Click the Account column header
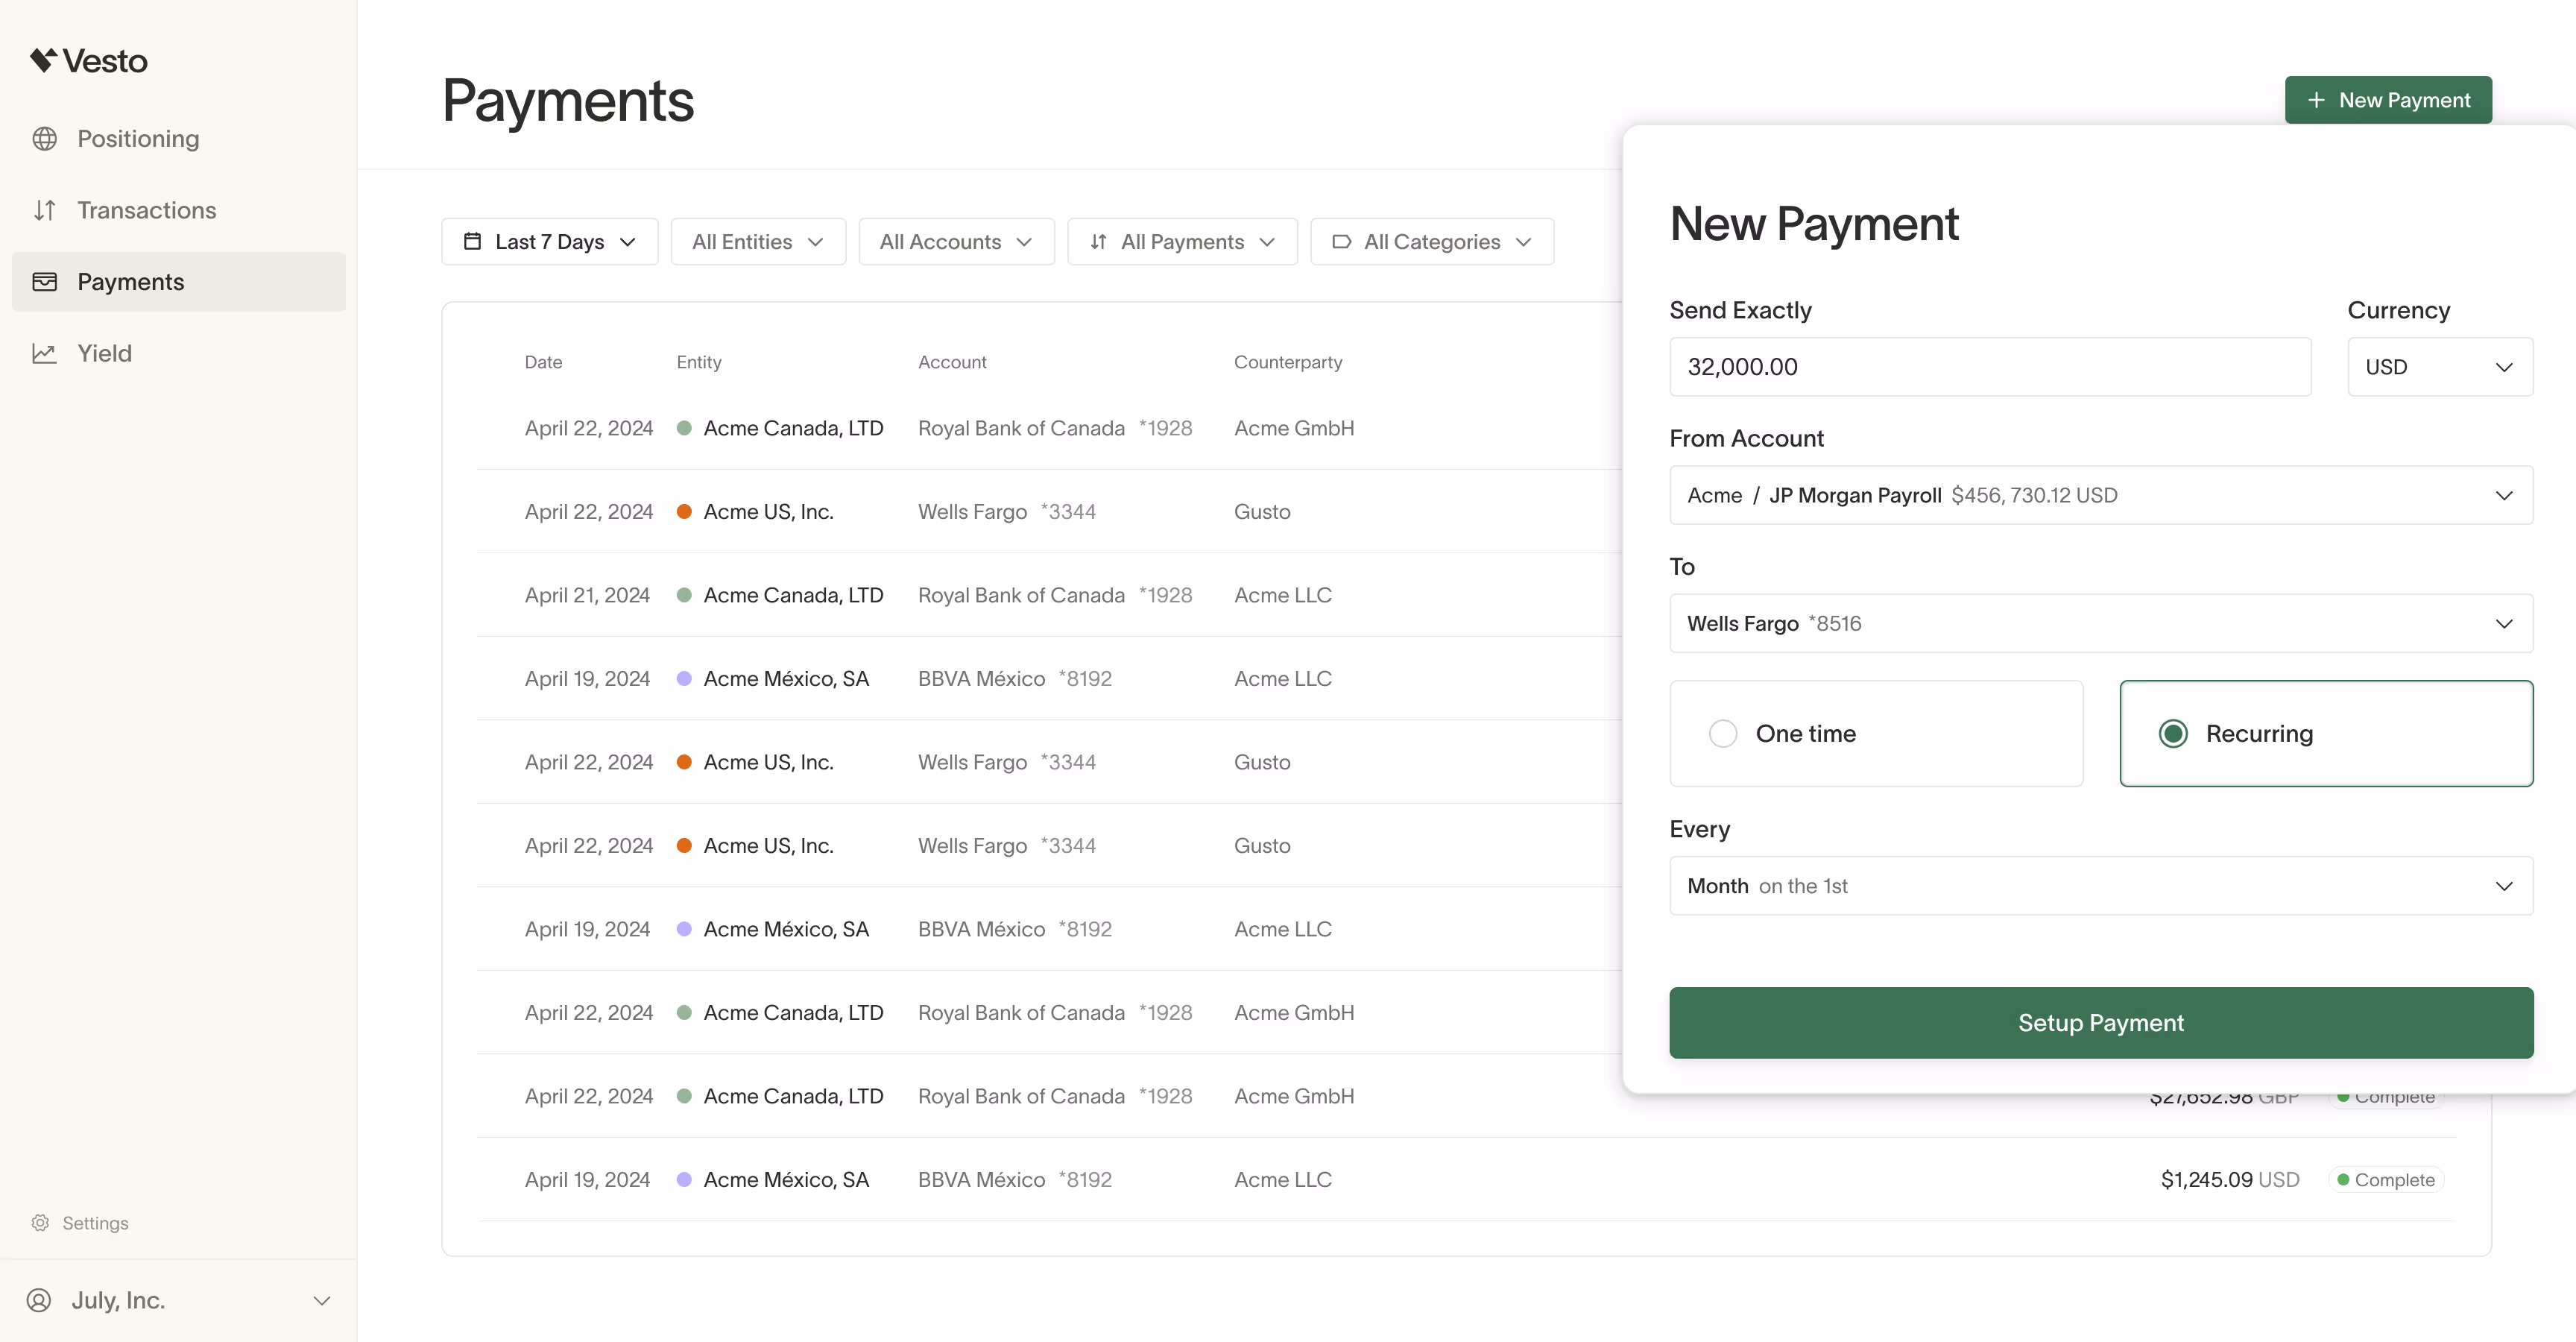Image resolution: width=2576 pixels, height=1342 pixels. pyautogui.click(x=952, y=362)
